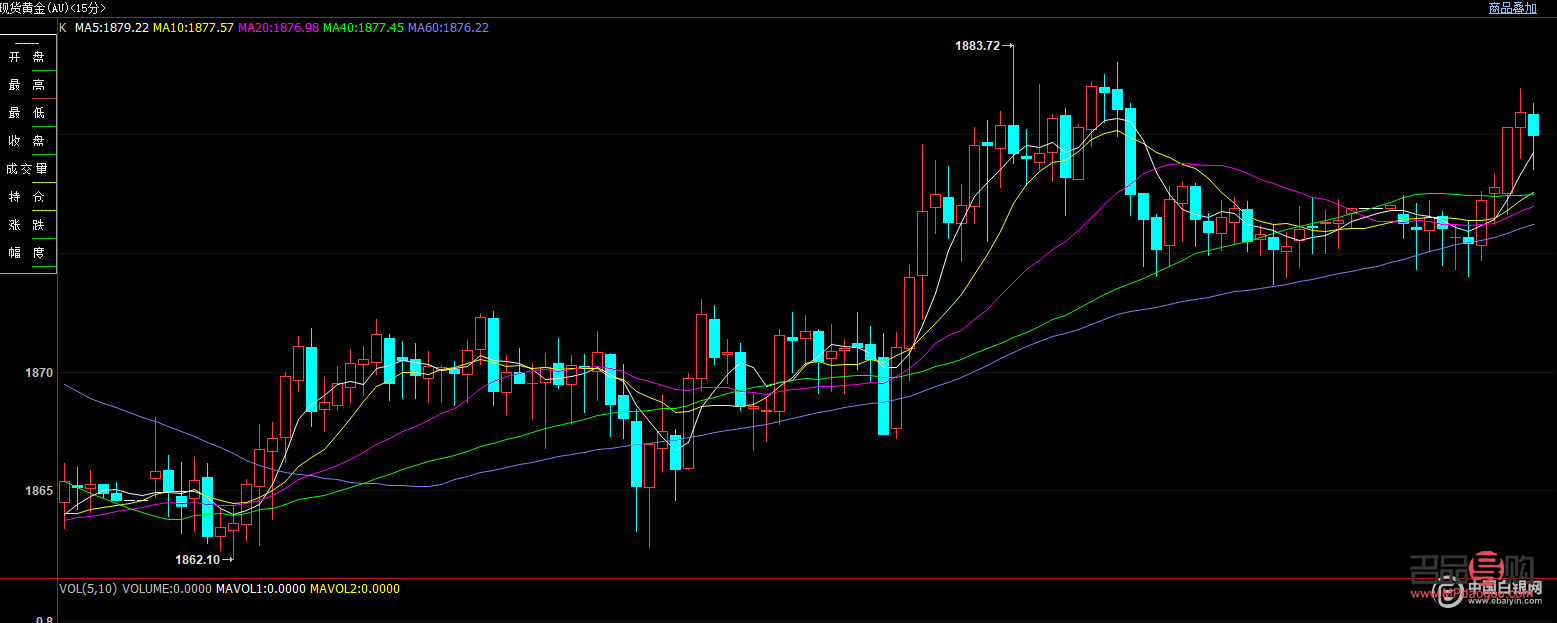Click the white MA5:1879.22 legend
Viewport: 1557px width, 623px height.
(112, 28)
